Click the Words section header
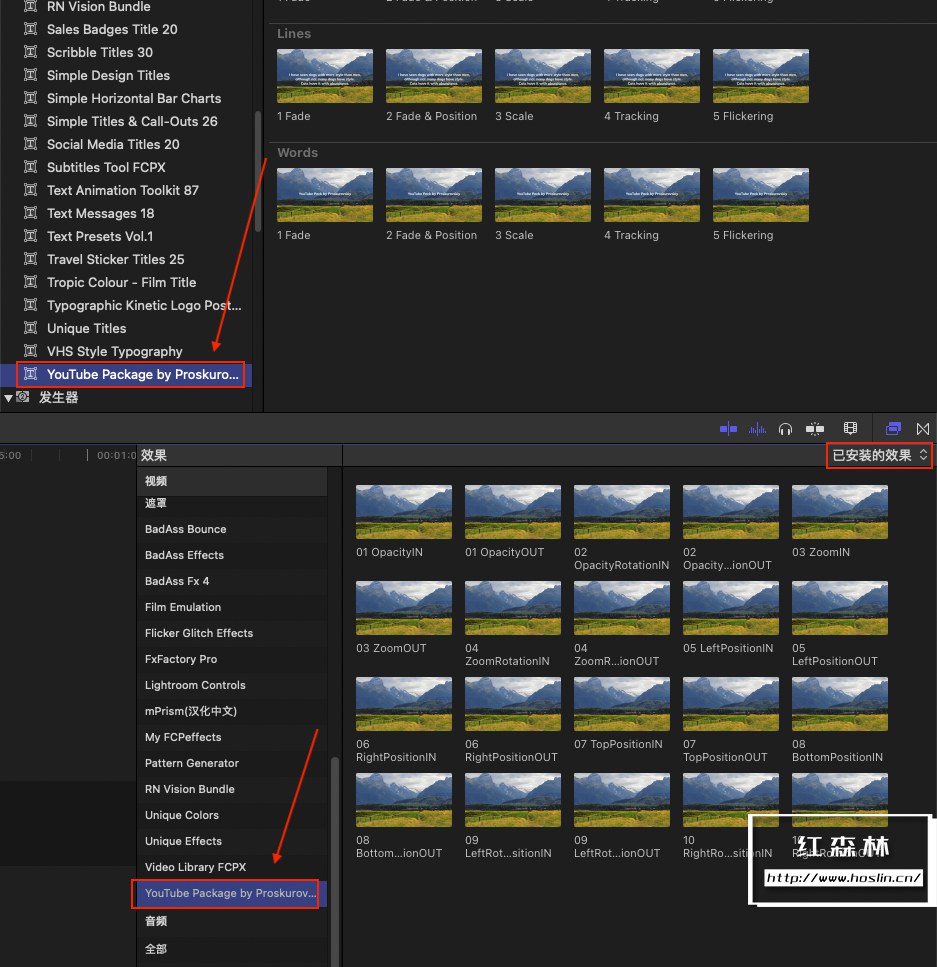The image size is (937, 967). 297,153
